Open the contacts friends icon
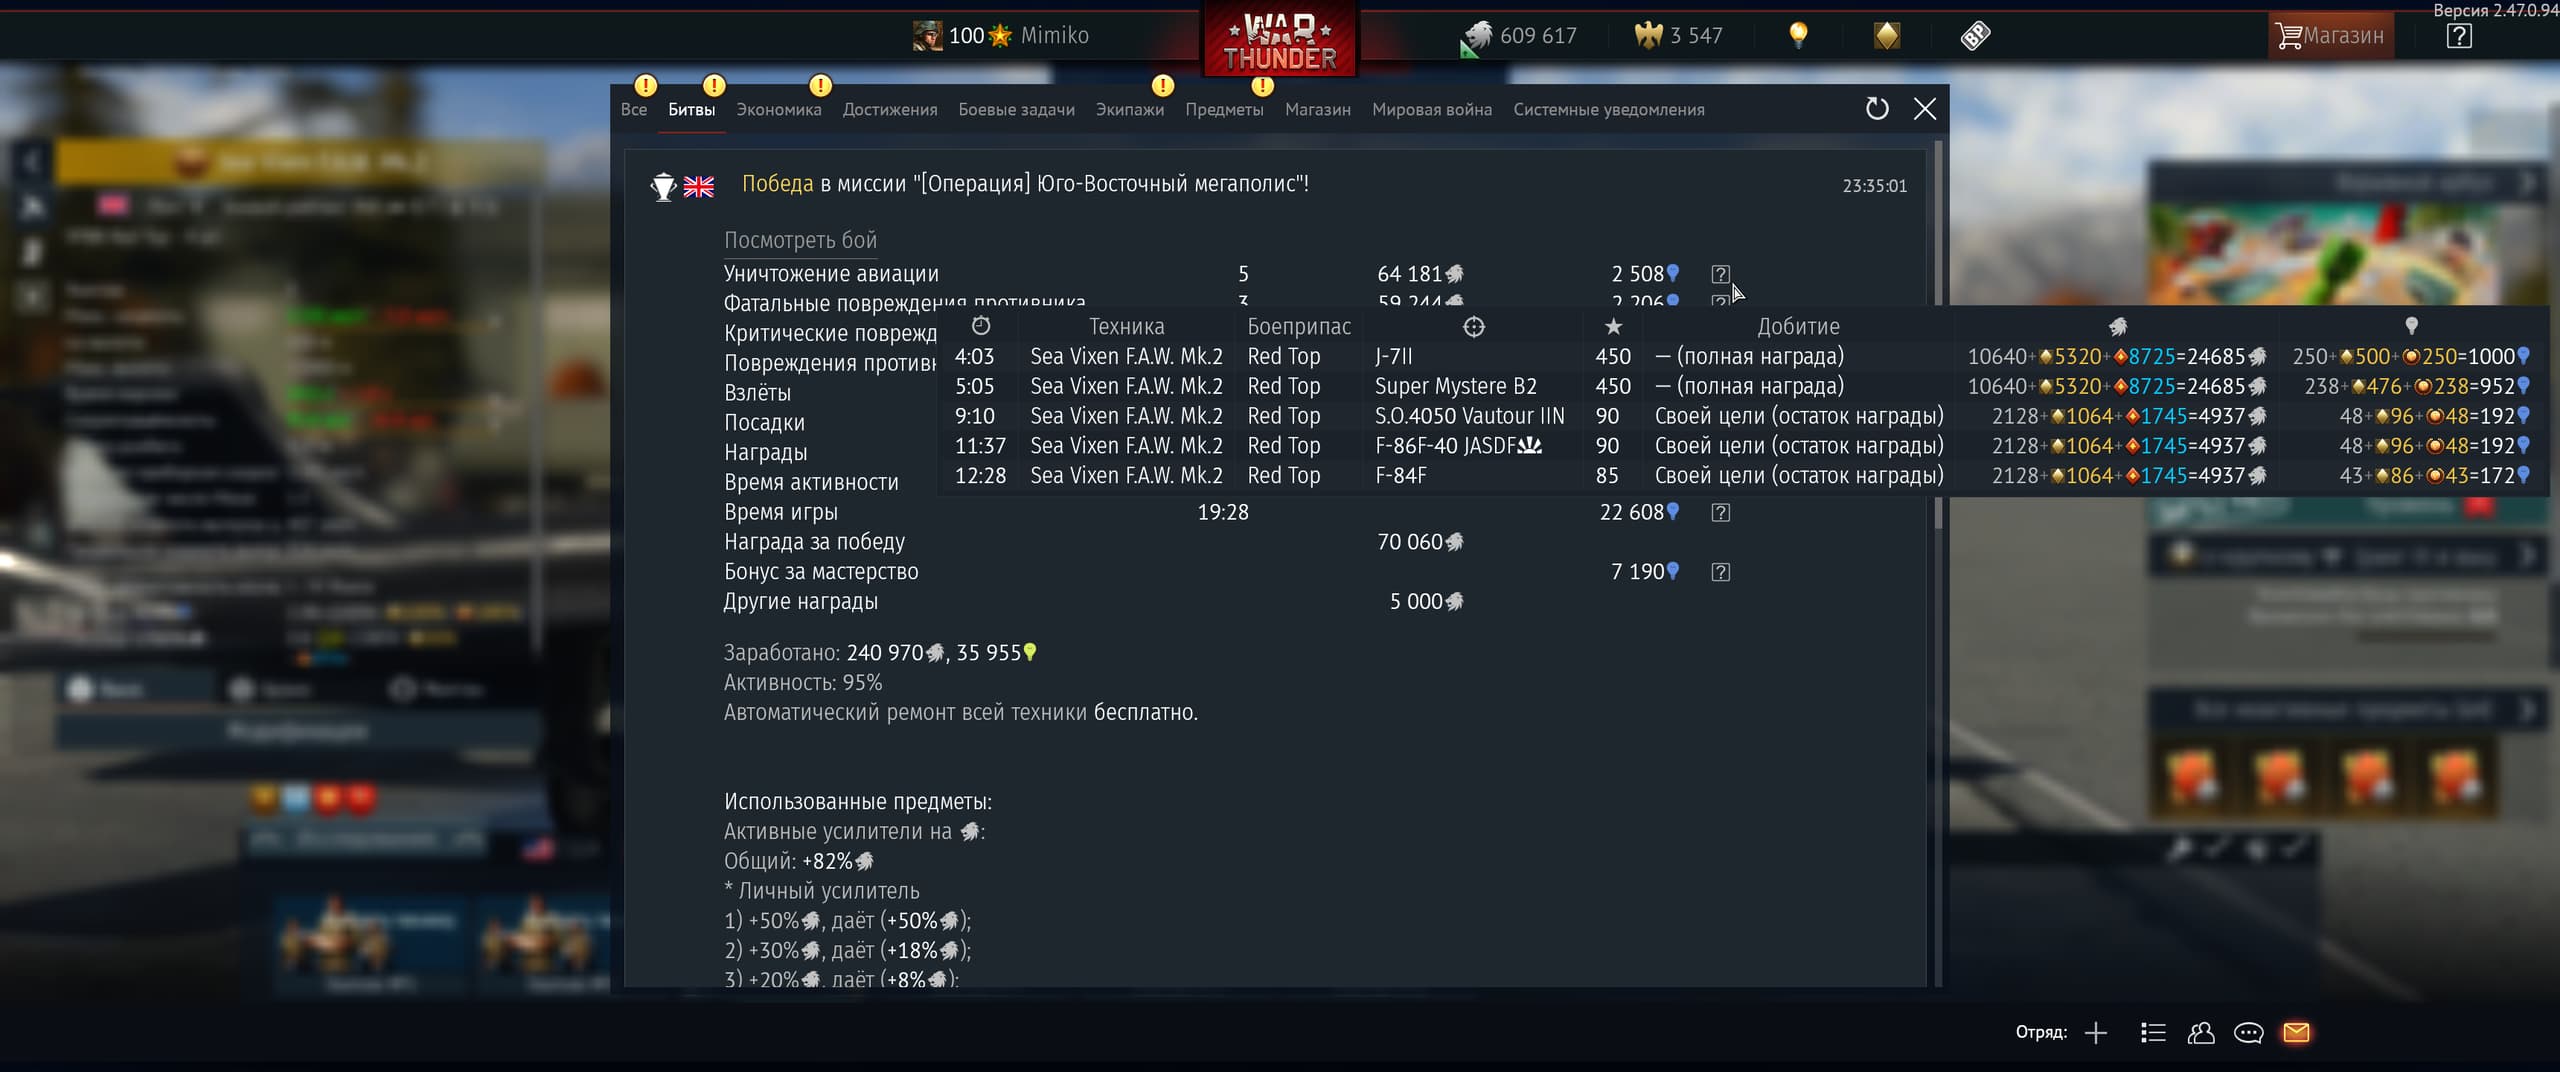This screenshot has width=2560, height=1072. click(2201, 1033)
